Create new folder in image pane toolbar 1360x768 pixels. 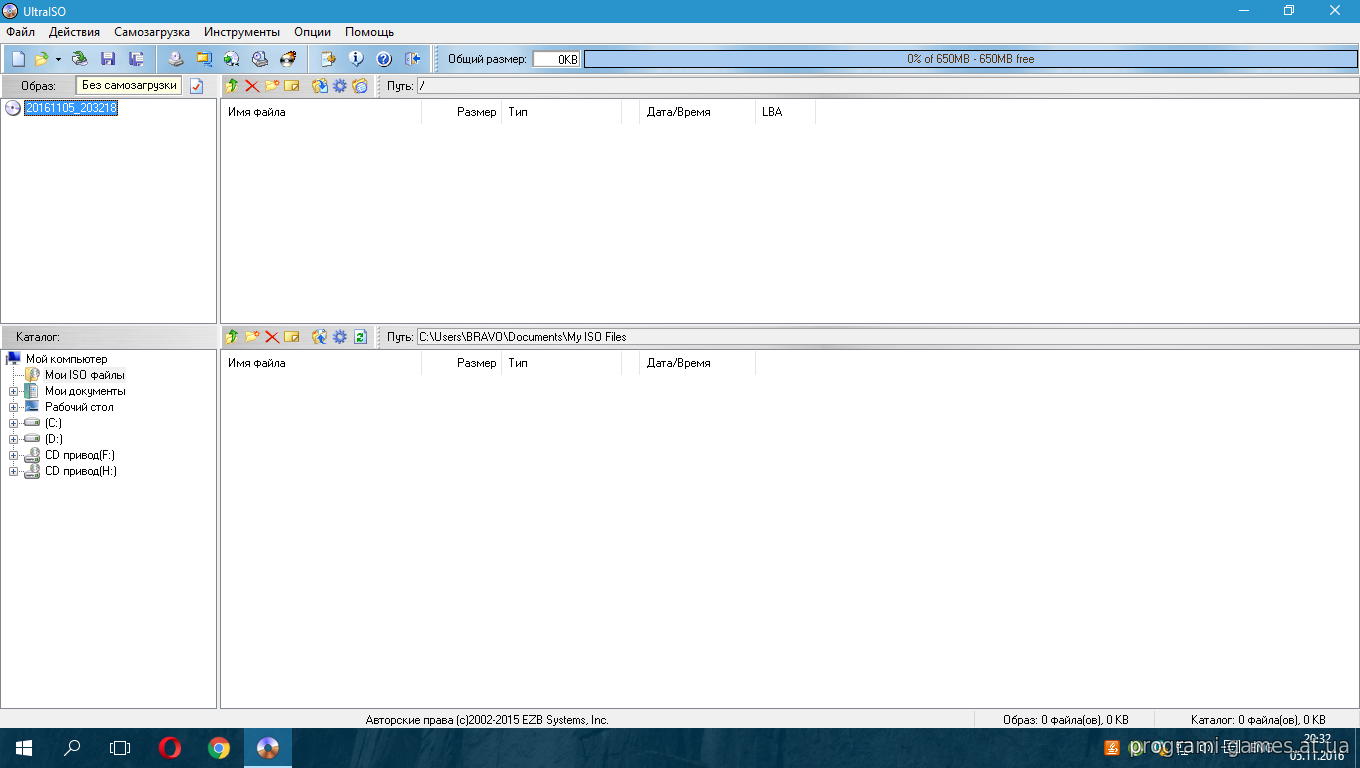pos(272,86)
